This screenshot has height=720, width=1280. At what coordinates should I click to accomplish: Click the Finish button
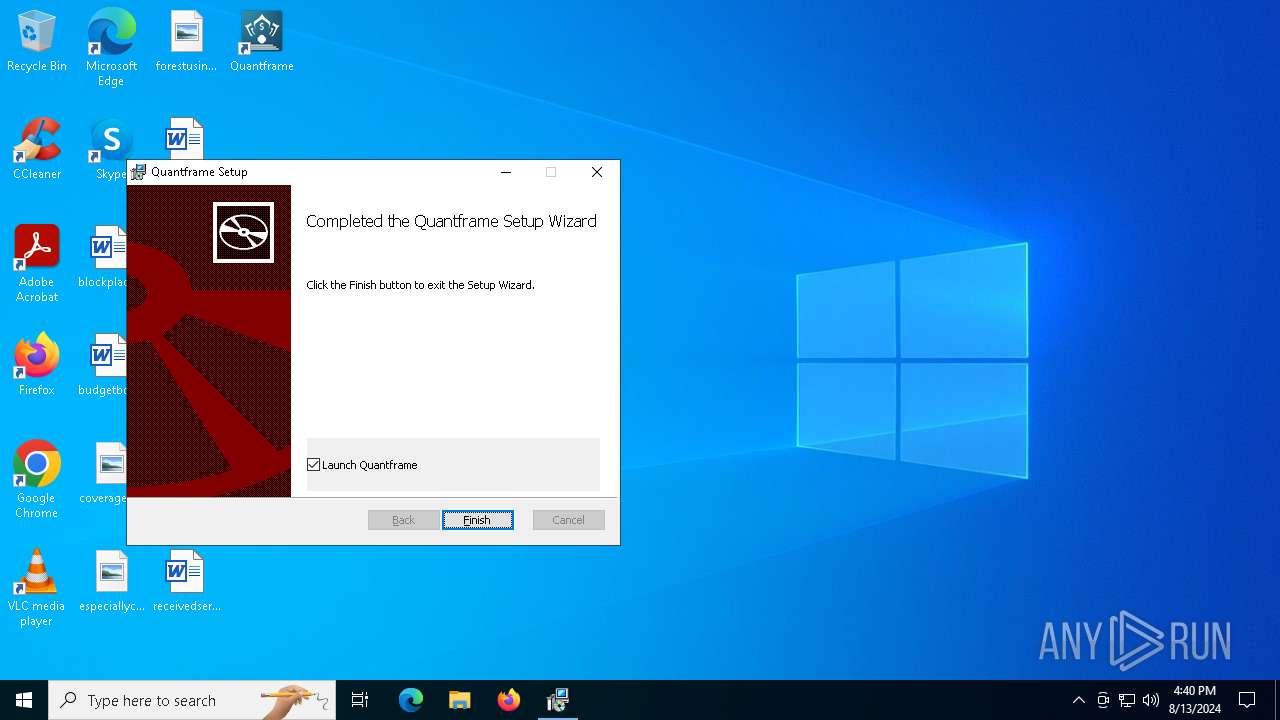click(478, 520)
